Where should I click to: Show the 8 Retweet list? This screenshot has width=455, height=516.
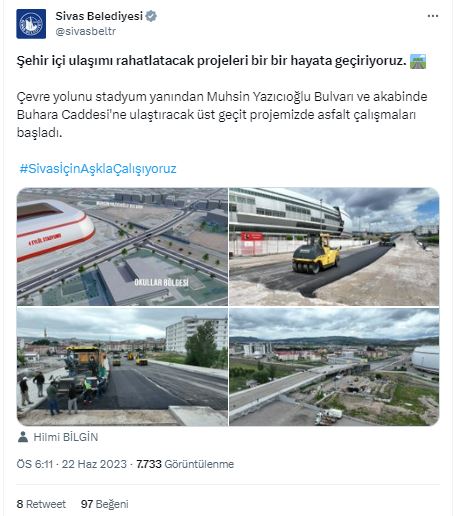coord(41,504)
